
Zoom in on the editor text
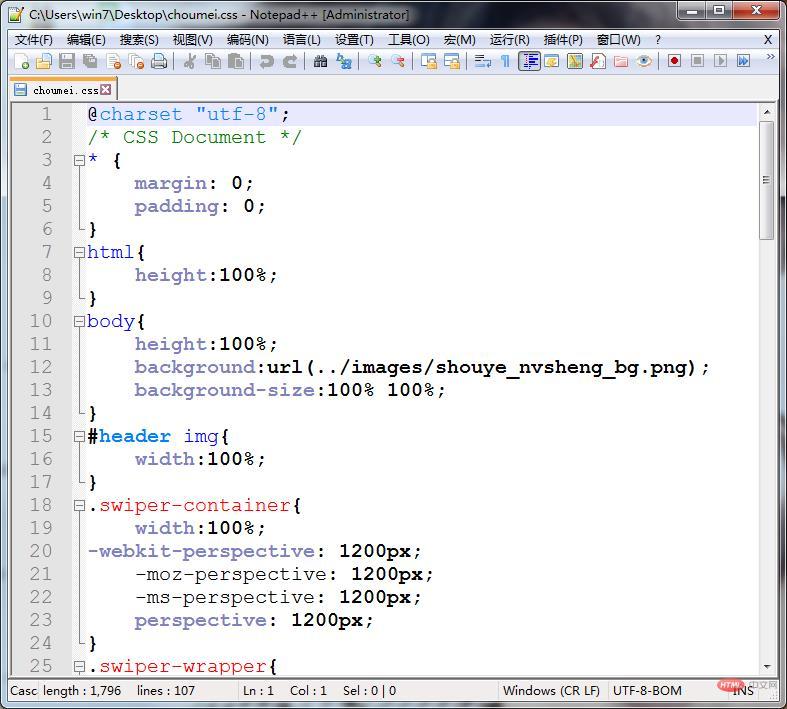pyautogui.click(x=374, y=61)
